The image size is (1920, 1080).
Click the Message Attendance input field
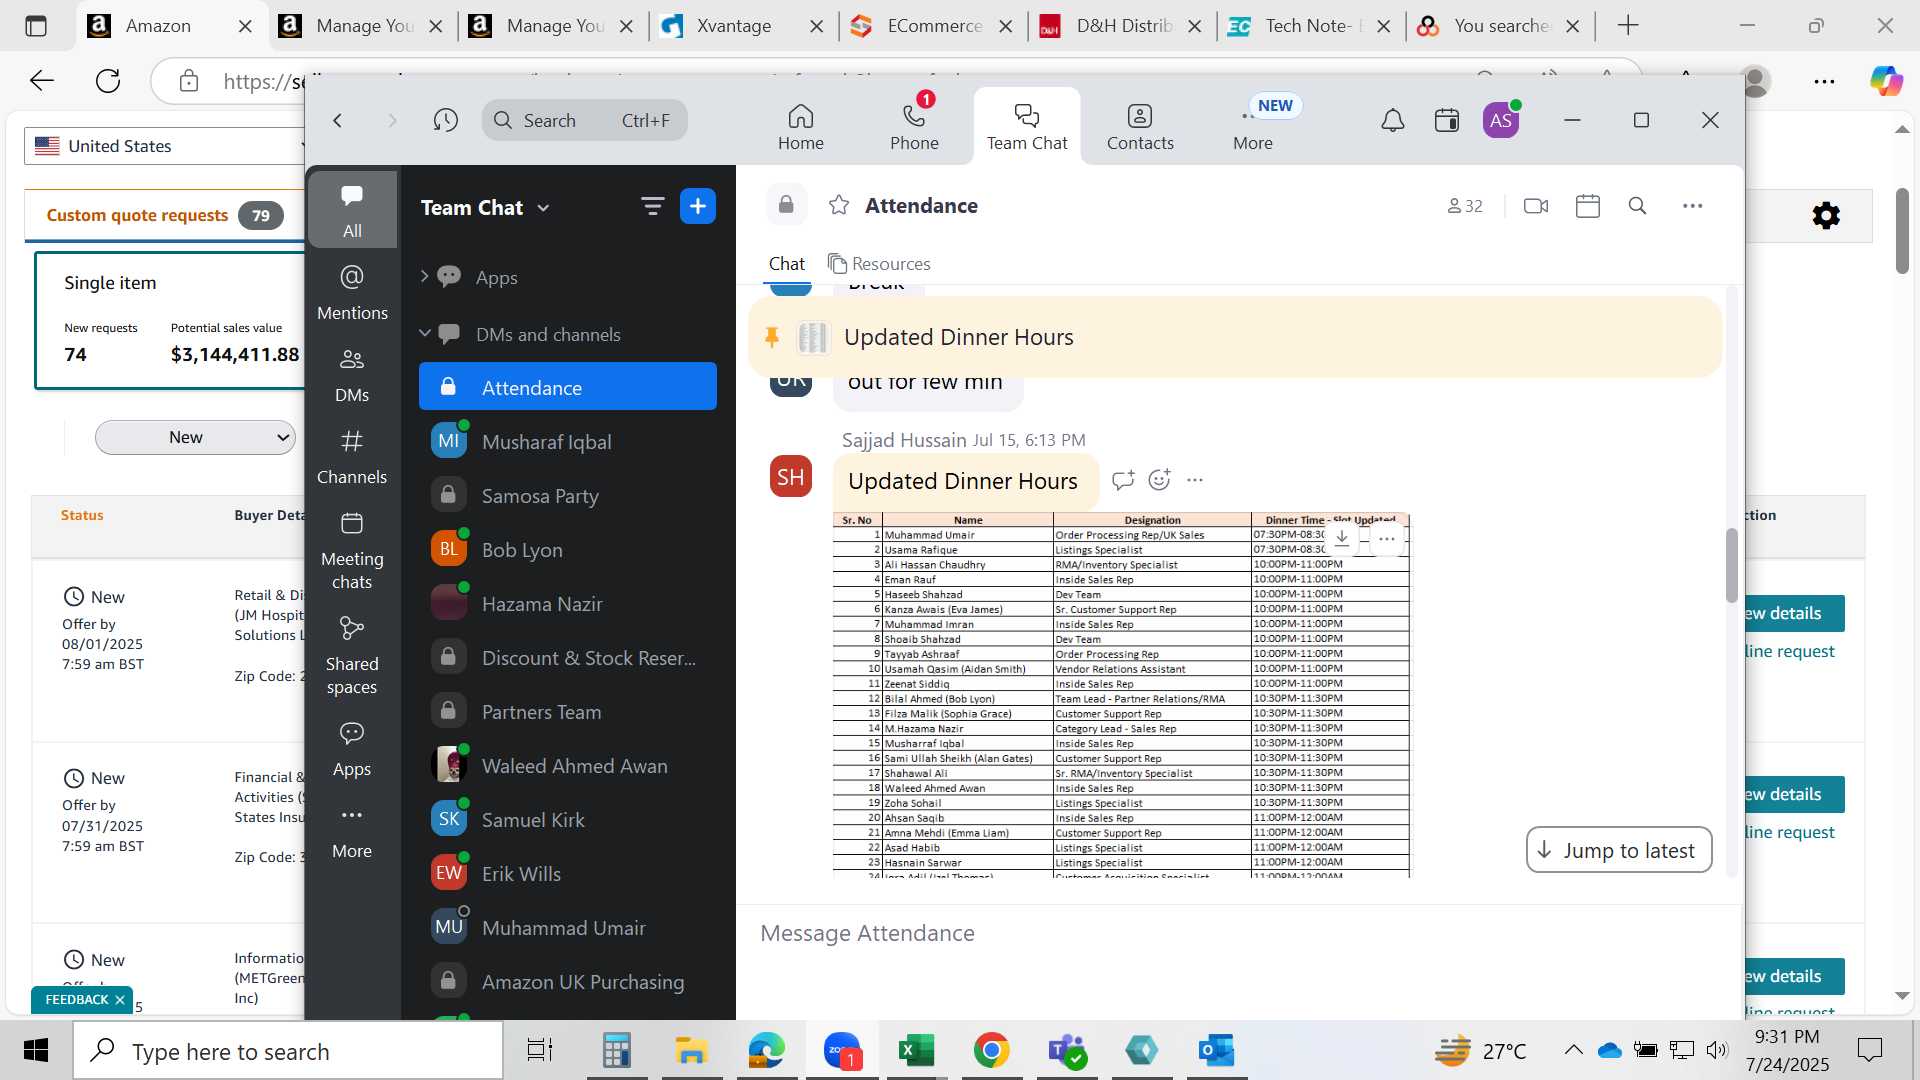pyautogui.click(x=1240, y=933)
